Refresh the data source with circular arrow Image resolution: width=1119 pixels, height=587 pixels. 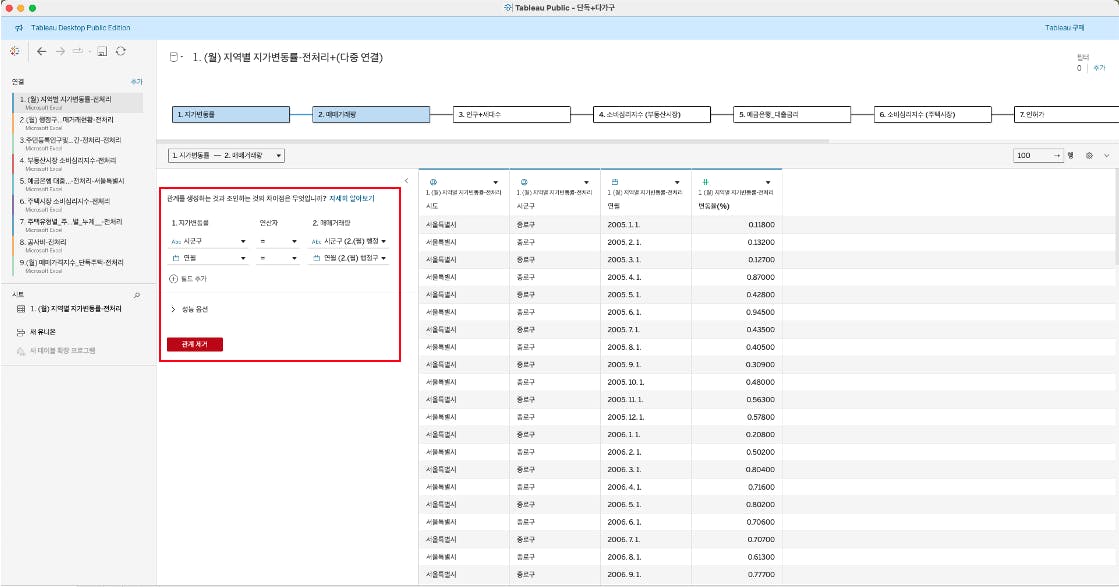[121, 51]
